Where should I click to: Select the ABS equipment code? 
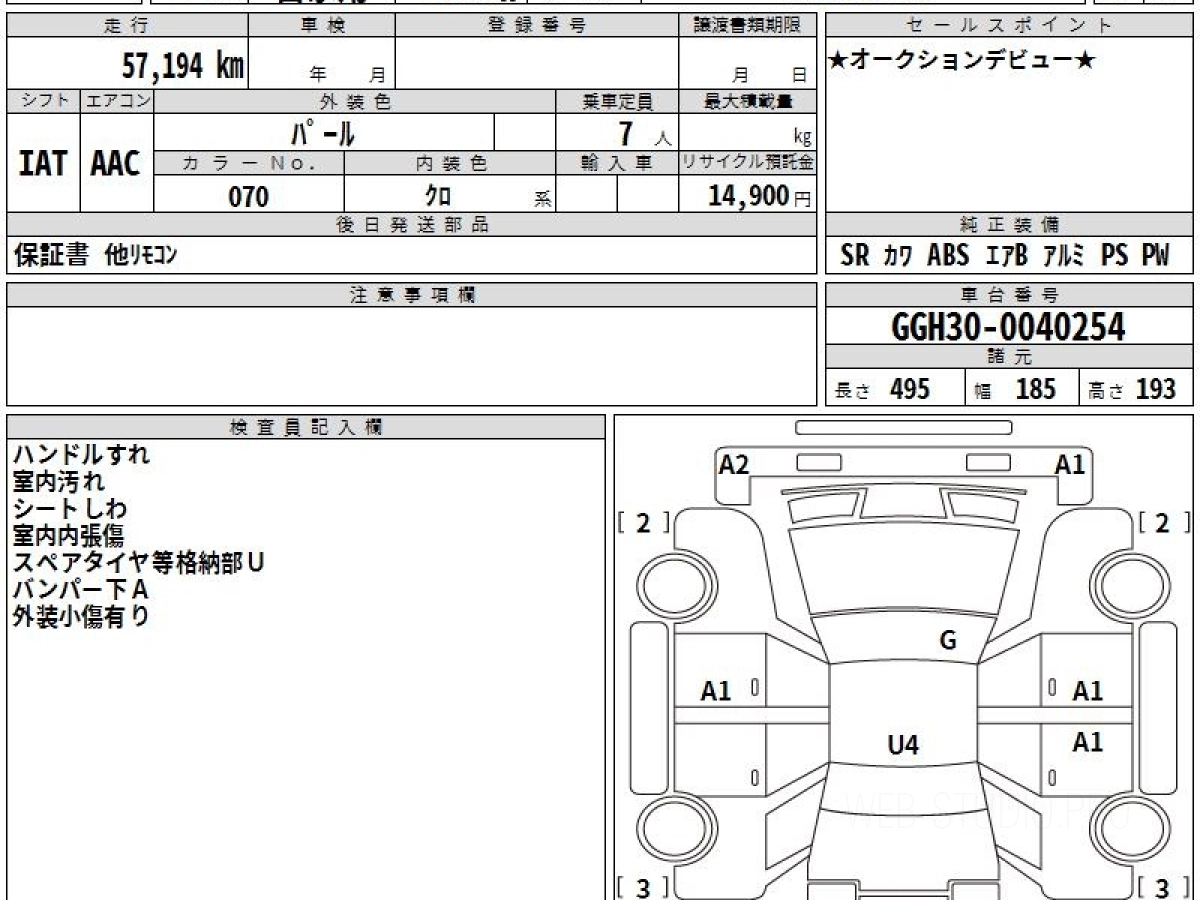[x=948, y=256]
